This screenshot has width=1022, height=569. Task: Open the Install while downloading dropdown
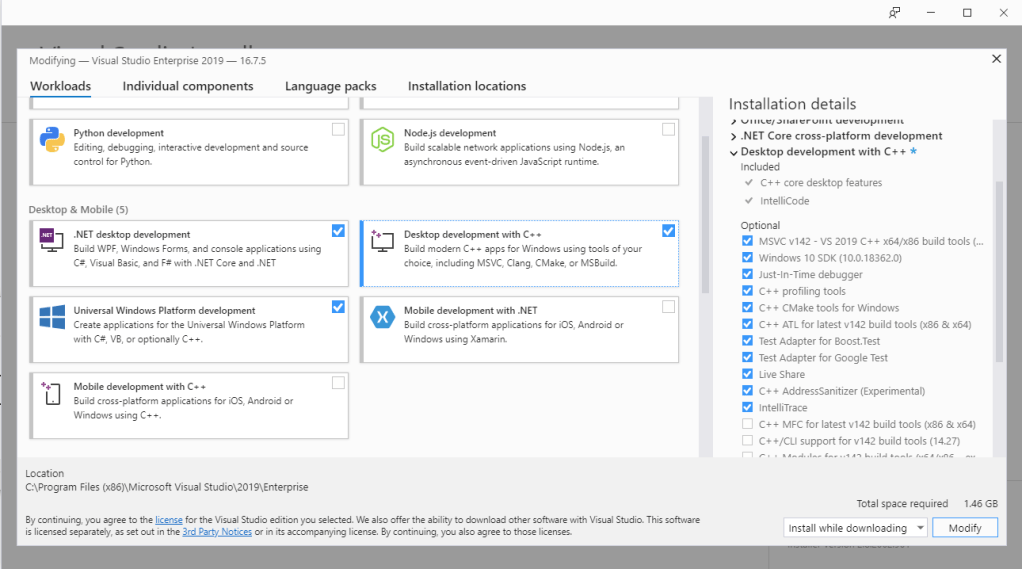point(855,528)
